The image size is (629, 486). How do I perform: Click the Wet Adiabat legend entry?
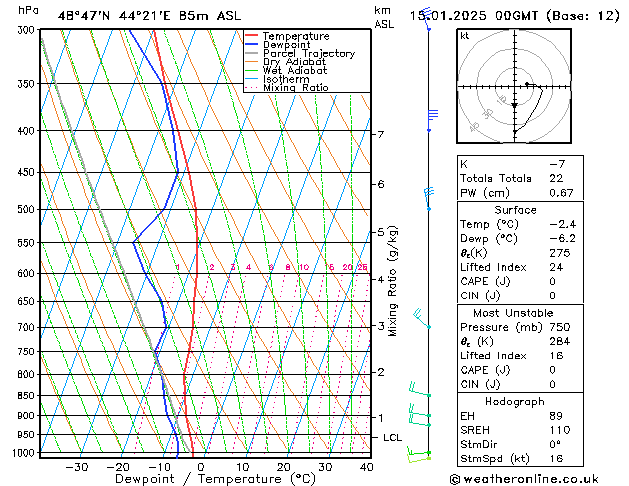point(295,70)
